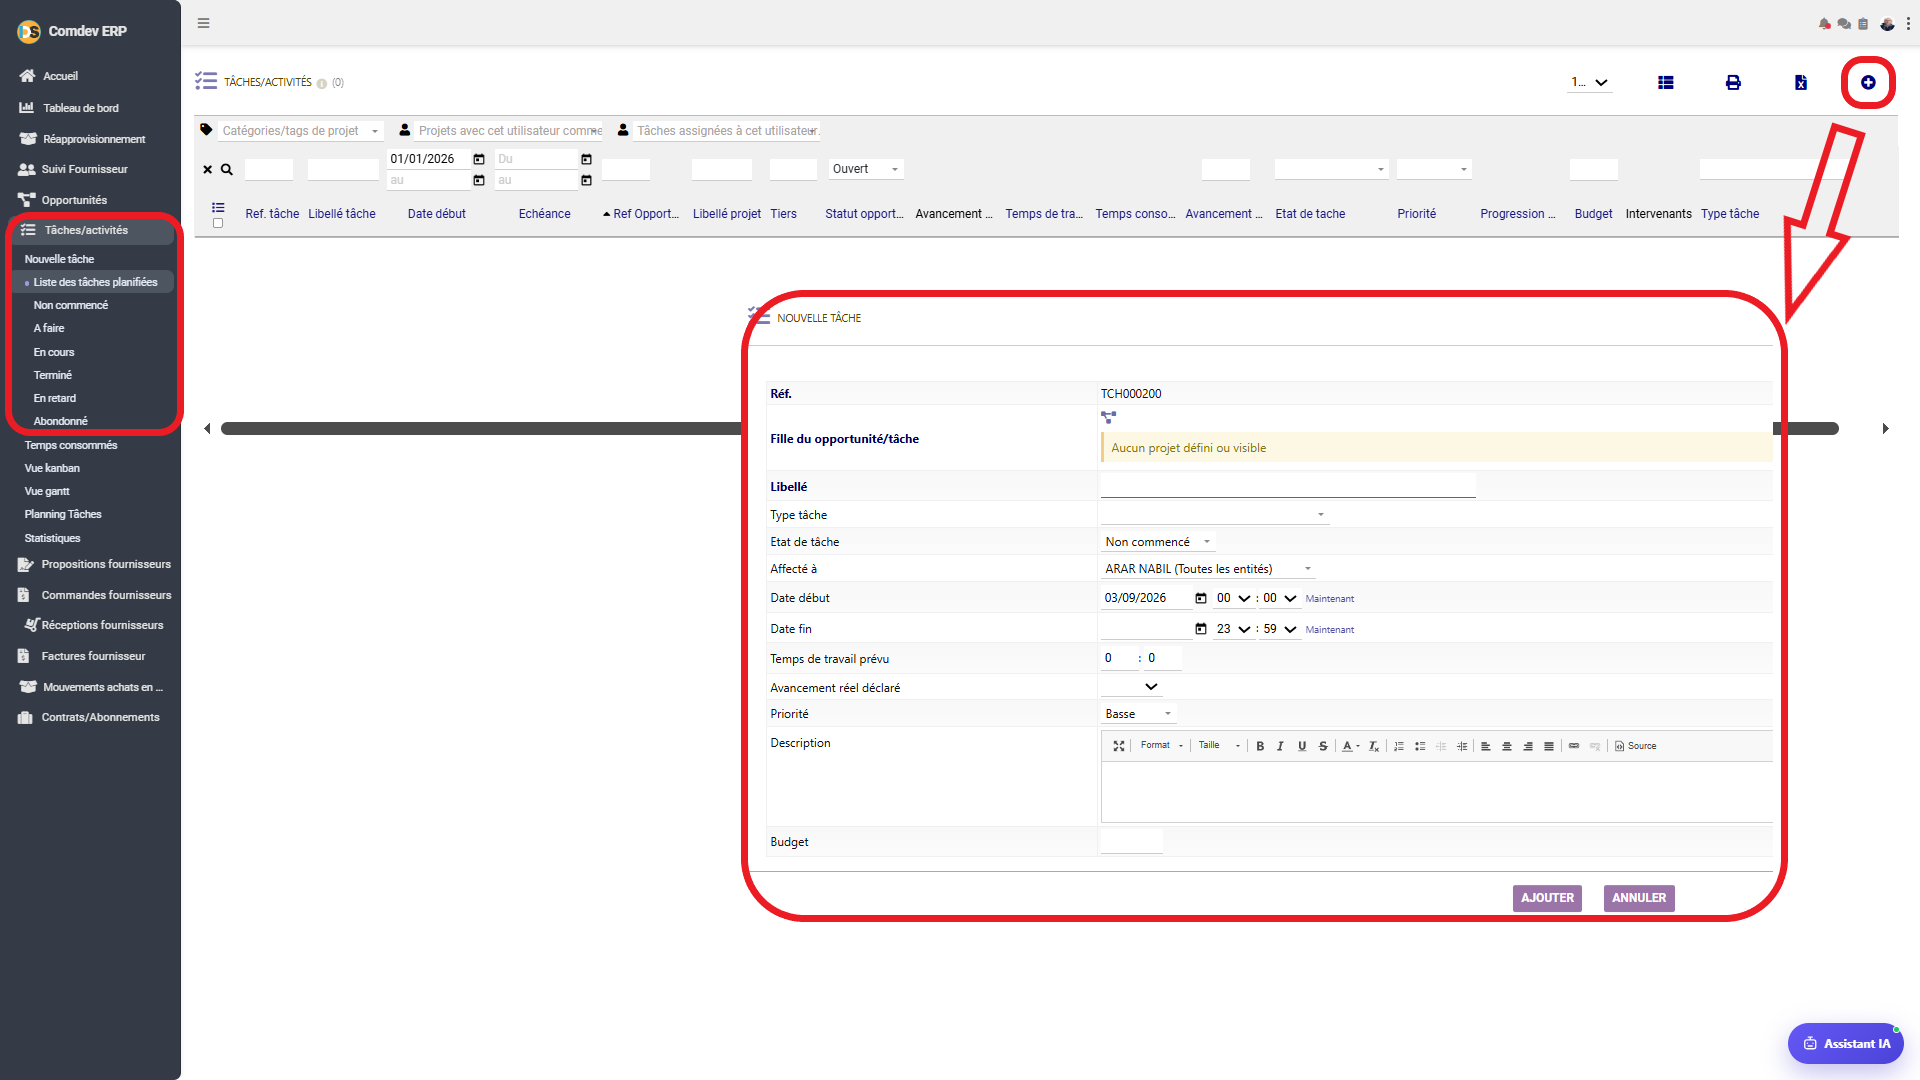This screenshot has height=1080, width=1920.
Task: Open the Etat de tâche Non commencé dropdown
Action: 1158,542
